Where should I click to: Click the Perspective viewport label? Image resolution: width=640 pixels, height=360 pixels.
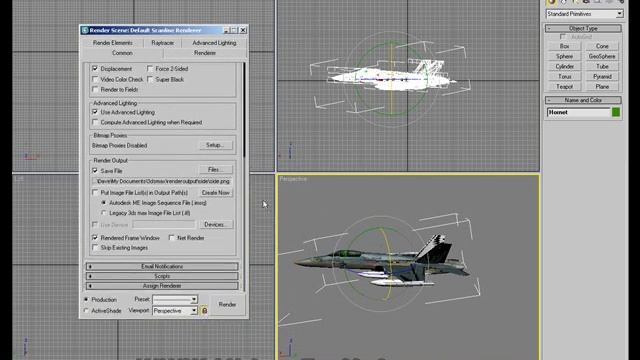tap(293, 179)
